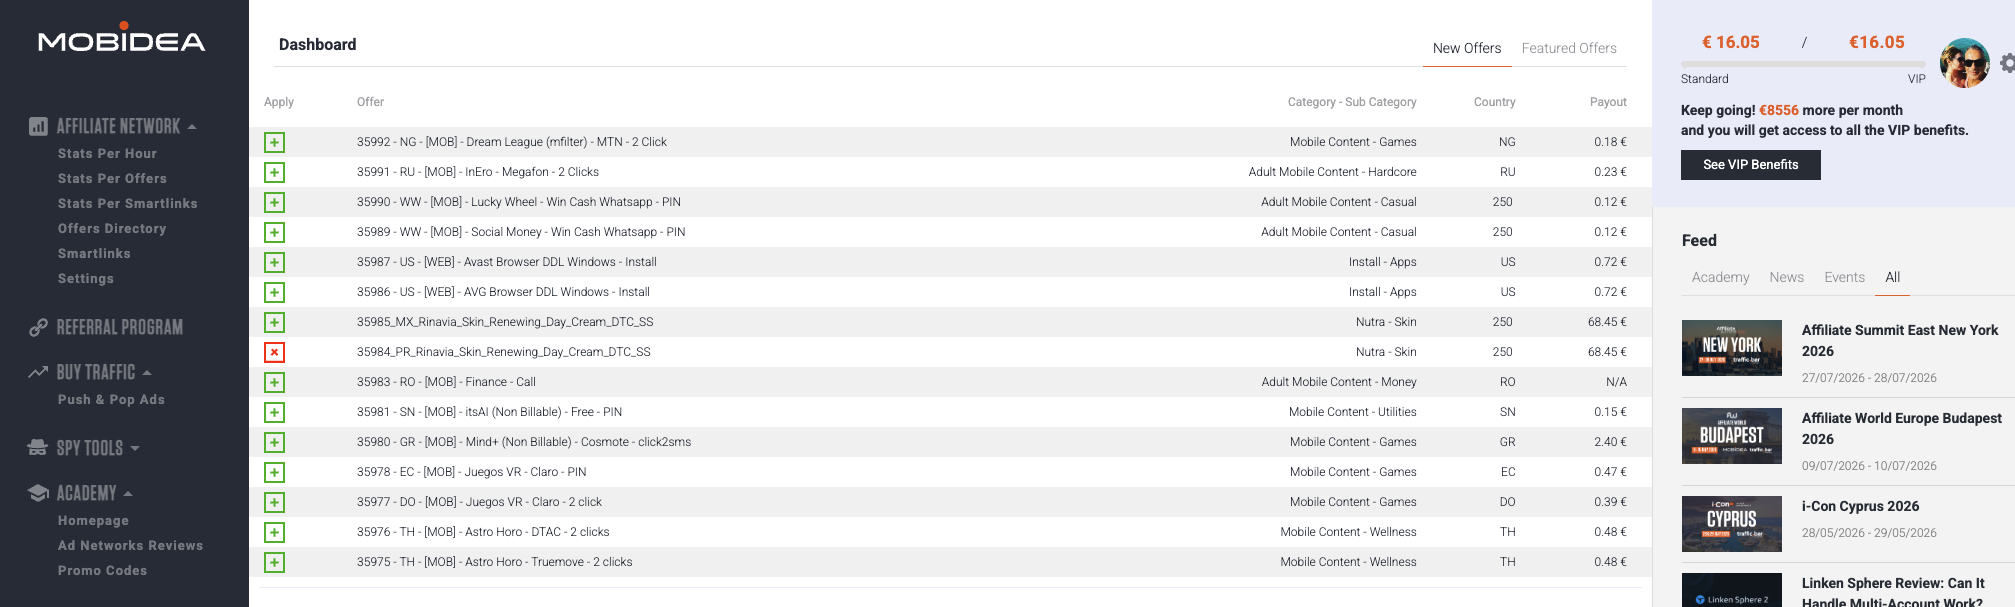Image resolution: width=2015 pixels, height=607 pixels.
Task: Remove application for offer 35984 Rinavia
Action: (274, 352)
